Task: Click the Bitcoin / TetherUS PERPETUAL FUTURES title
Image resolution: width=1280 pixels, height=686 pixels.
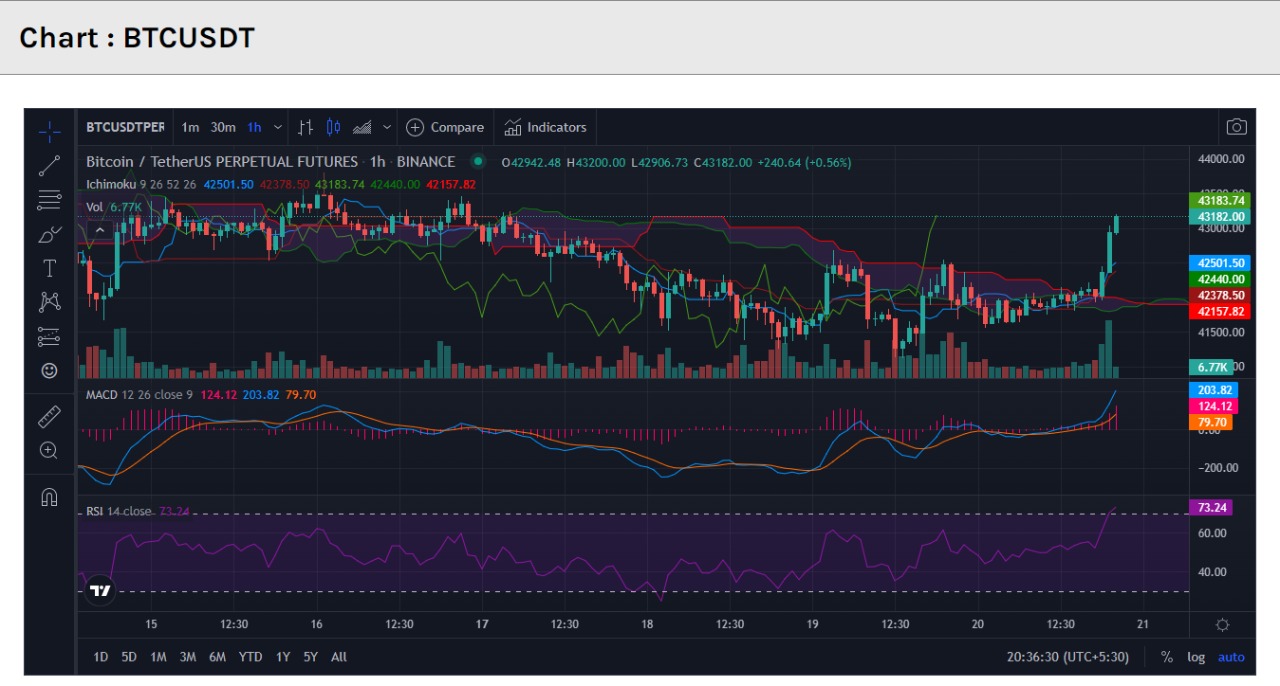Action: 222,161
